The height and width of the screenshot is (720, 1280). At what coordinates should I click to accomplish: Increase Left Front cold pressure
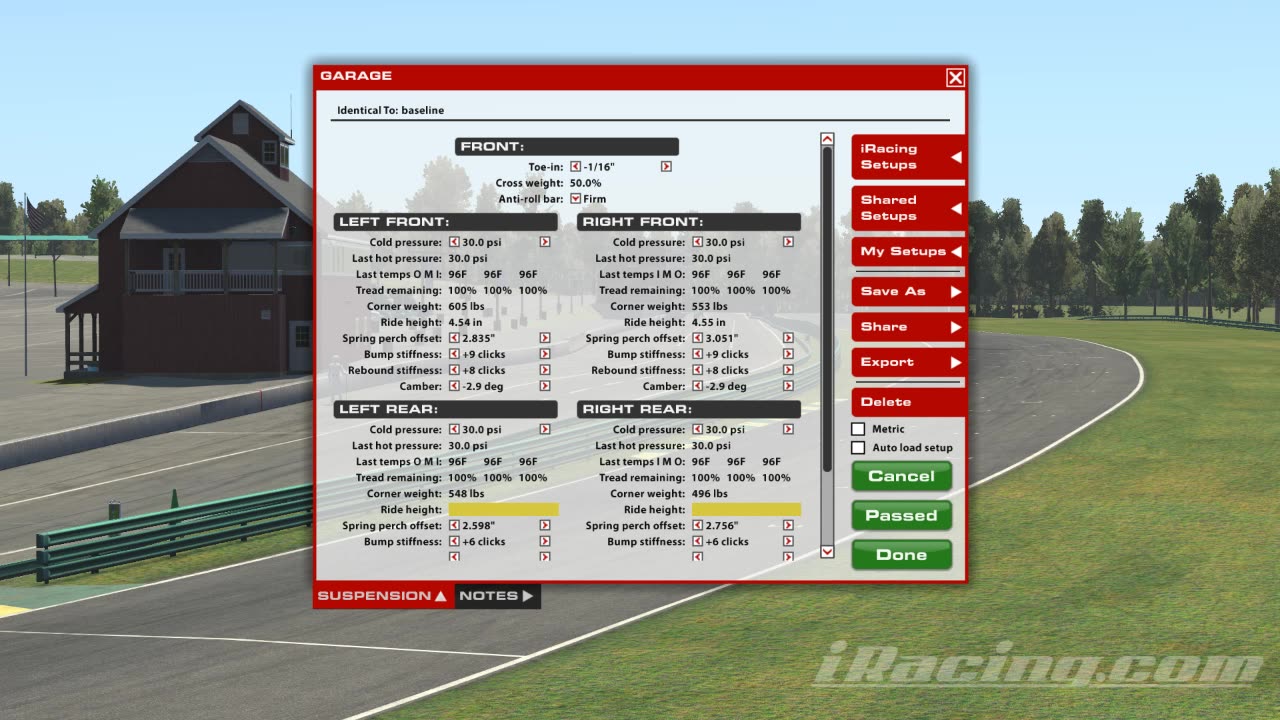[545, 242]
